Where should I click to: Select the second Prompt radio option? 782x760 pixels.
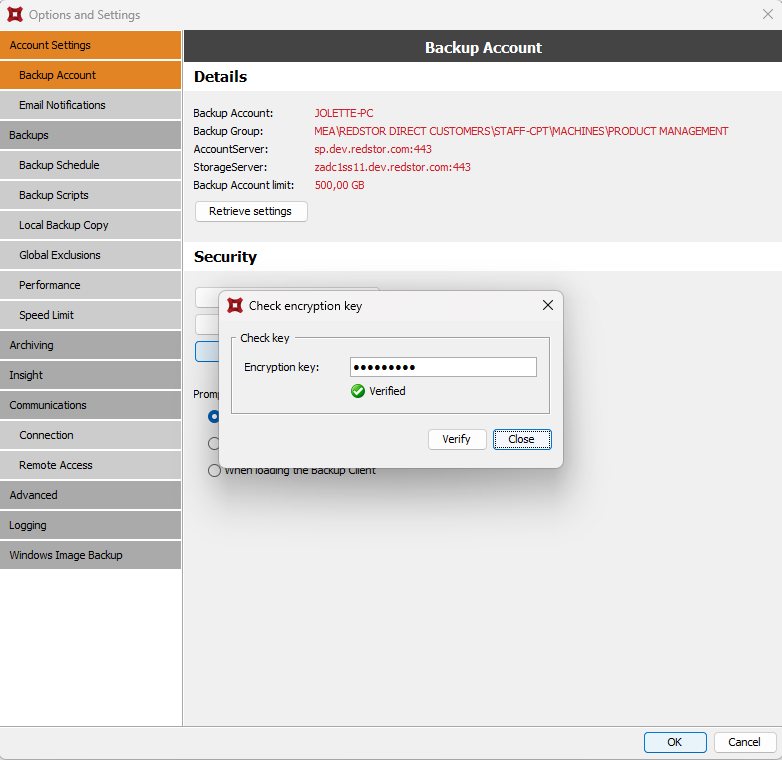pos(213,443)
